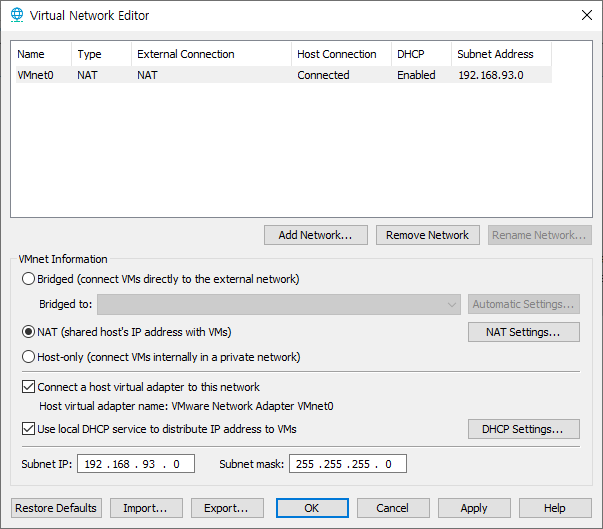603x529 pixels.
Task: Click the Enabled DHCP cell for VMnet0
Action: (416, 75)
